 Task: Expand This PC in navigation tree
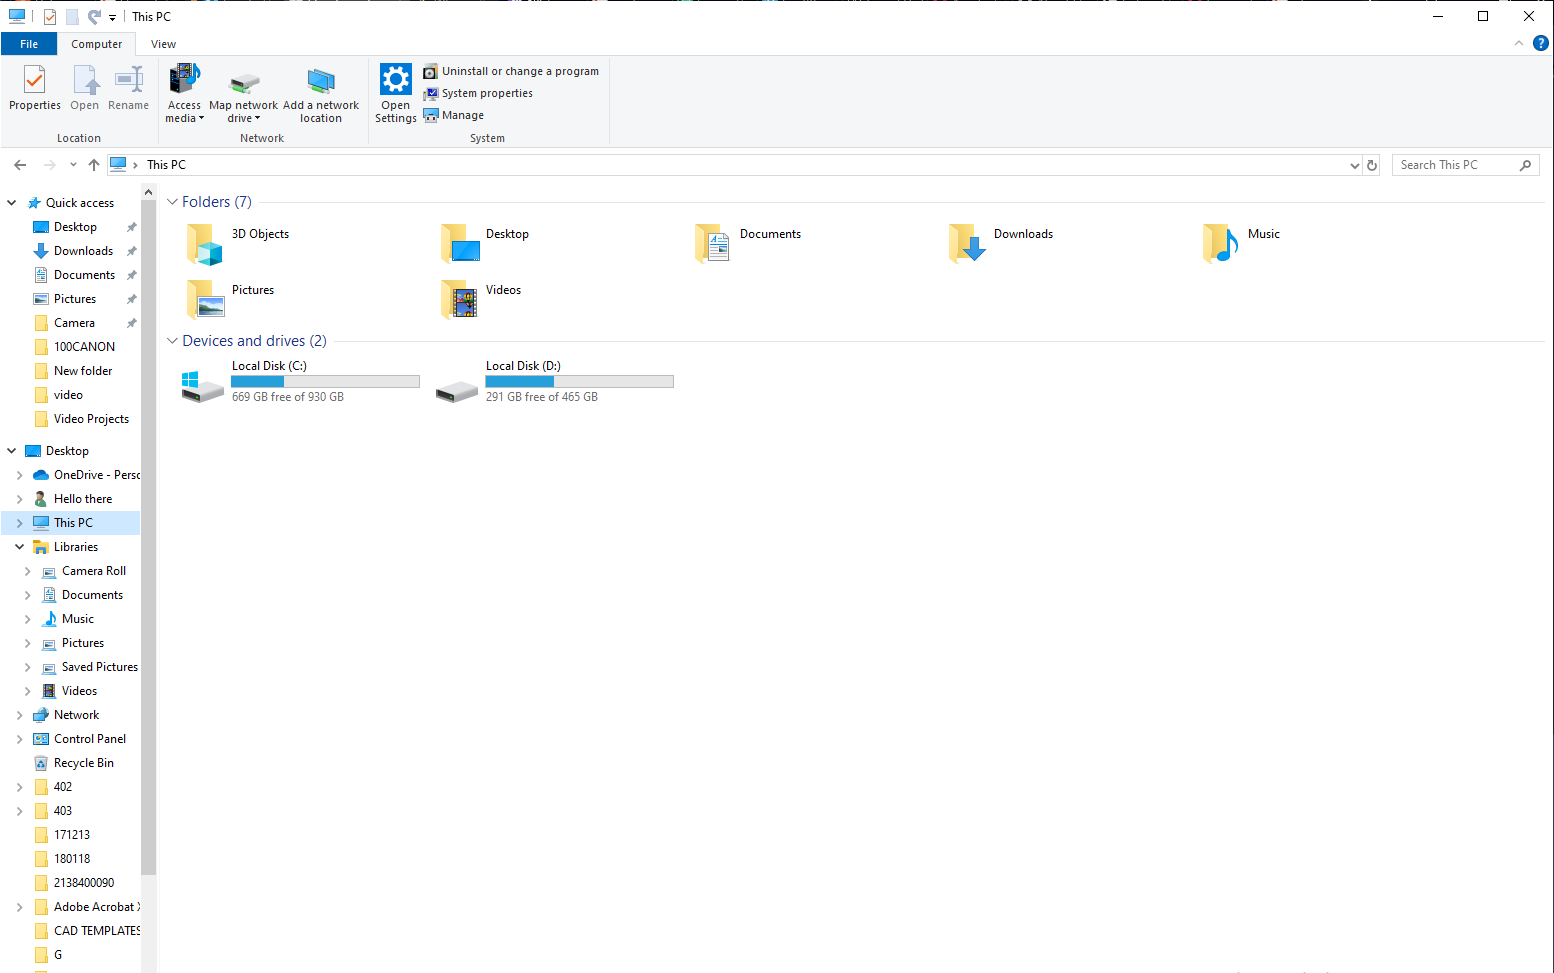pyautogui.click(x=19, y=523)
